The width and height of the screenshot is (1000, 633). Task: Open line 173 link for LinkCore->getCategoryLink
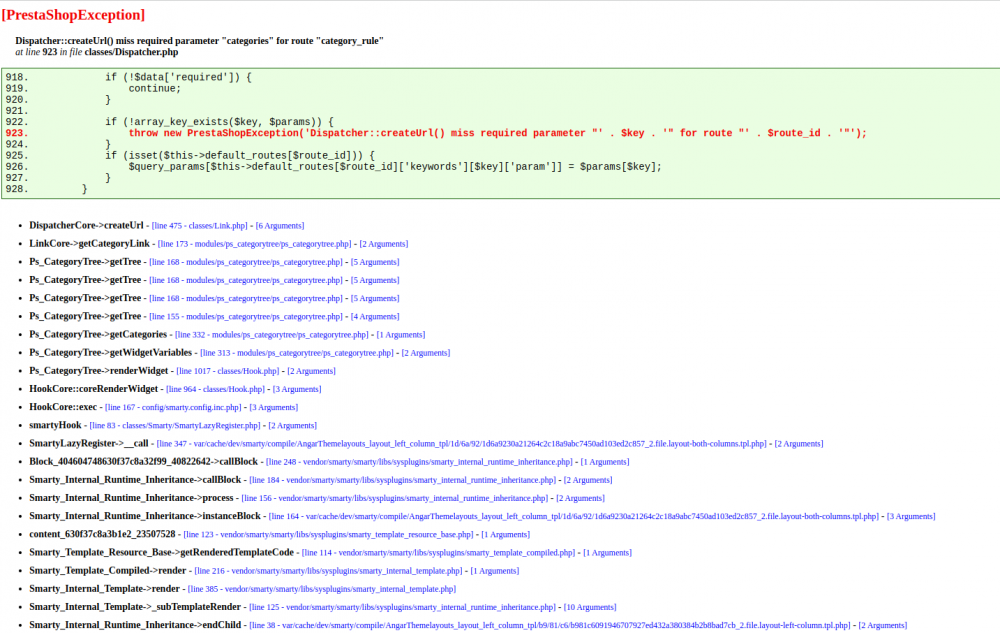pyautogui.click(x=254, y=244)
